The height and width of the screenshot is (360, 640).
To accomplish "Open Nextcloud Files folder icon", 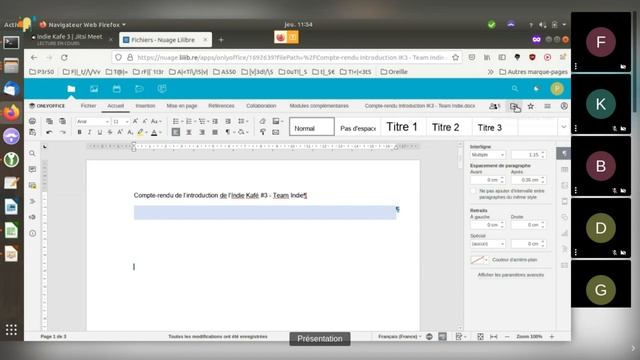I will 71,89.
